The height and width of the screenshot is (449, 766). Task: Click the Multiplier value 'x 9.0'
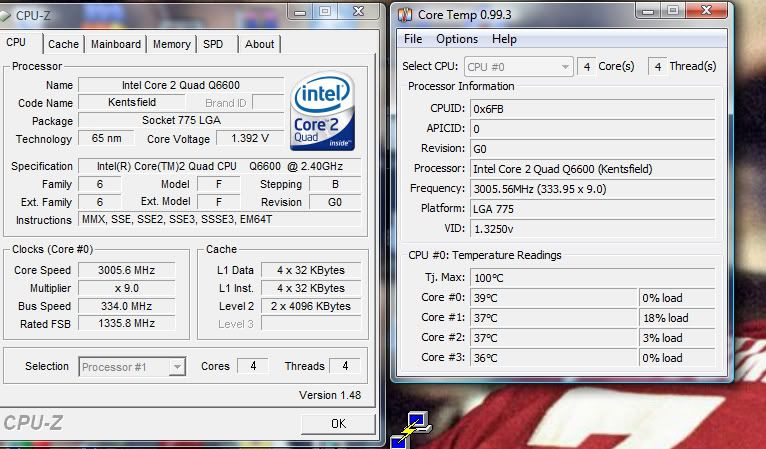point(127,288)
